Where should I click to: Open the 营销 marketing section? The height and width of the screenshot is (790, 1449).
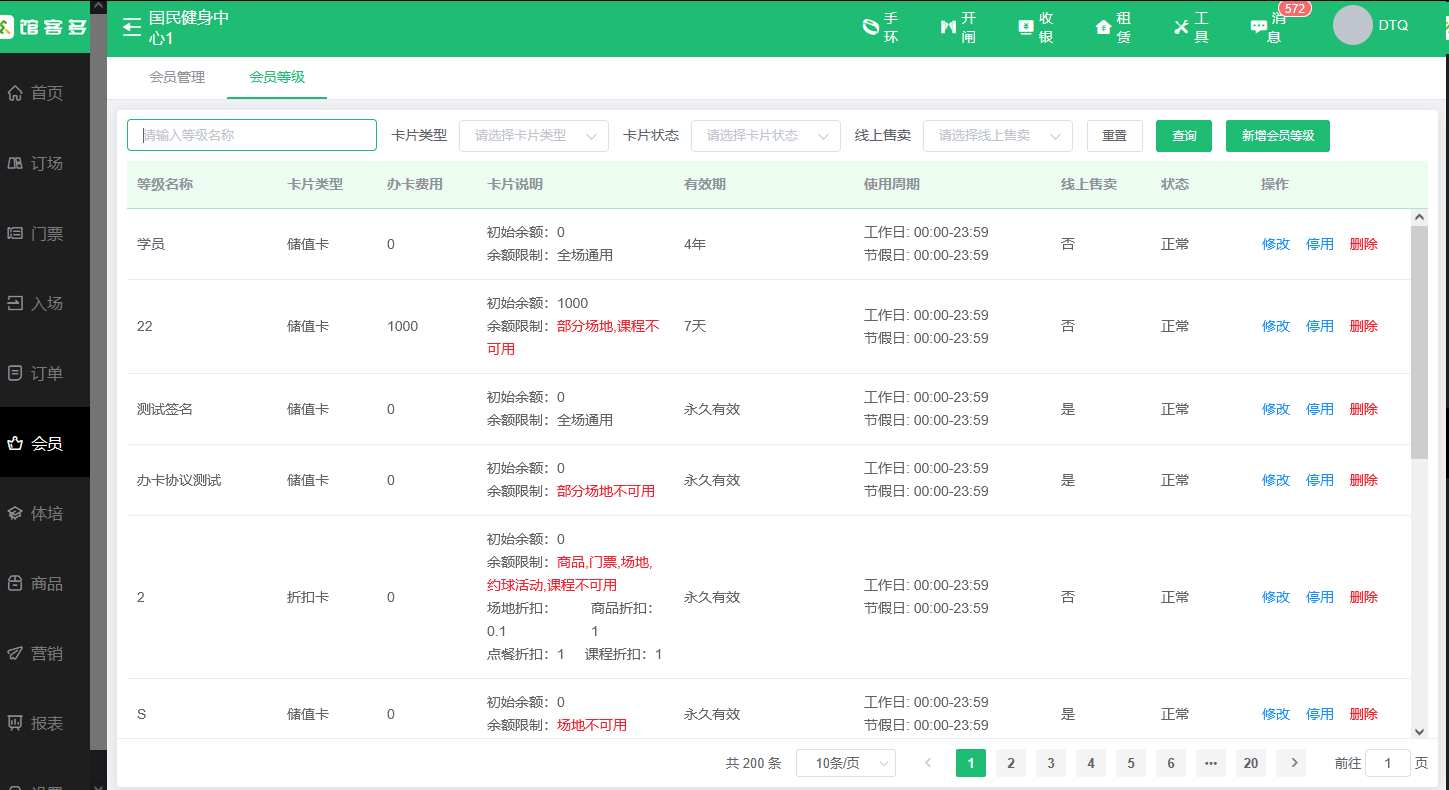pos(45,652)
